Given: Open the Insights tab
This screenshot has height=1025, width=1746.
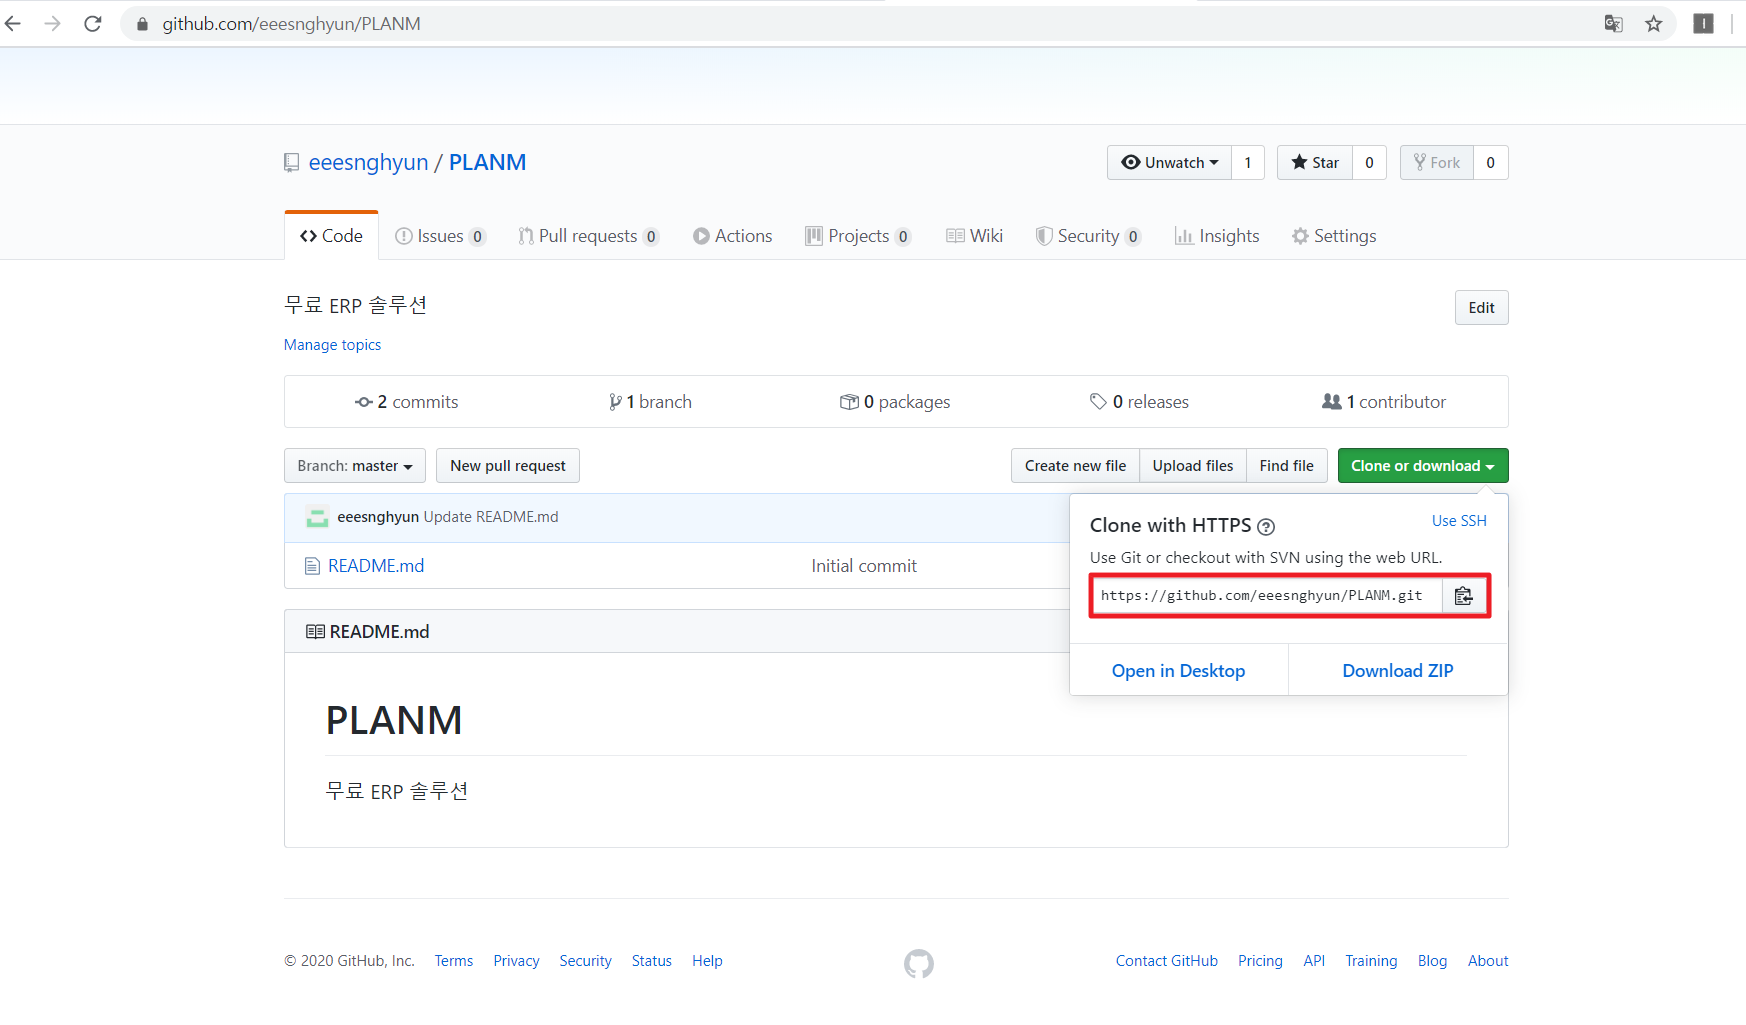Looking at the screenshot, I should [x=1217, y=236].
